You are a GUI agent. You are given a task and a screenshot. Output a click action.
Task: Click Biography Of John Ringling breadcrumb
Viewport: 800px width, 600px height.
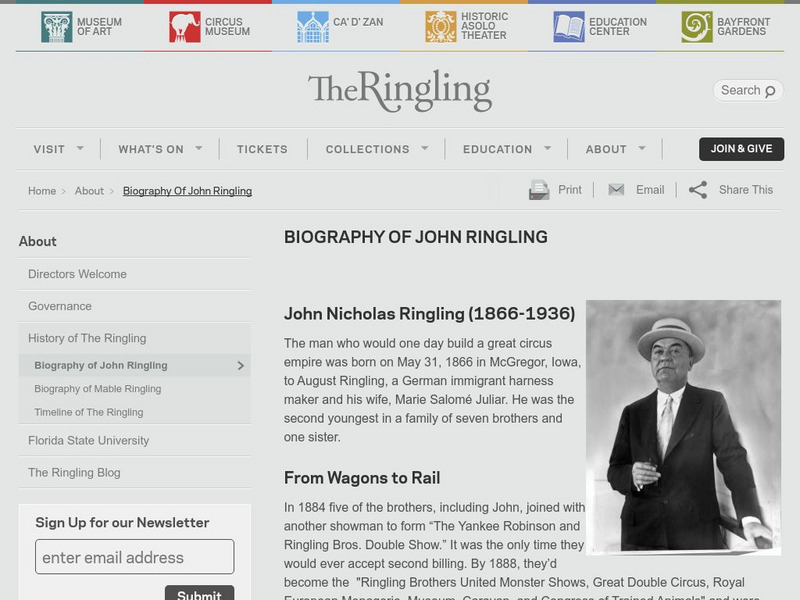click(x=187, y=191)
